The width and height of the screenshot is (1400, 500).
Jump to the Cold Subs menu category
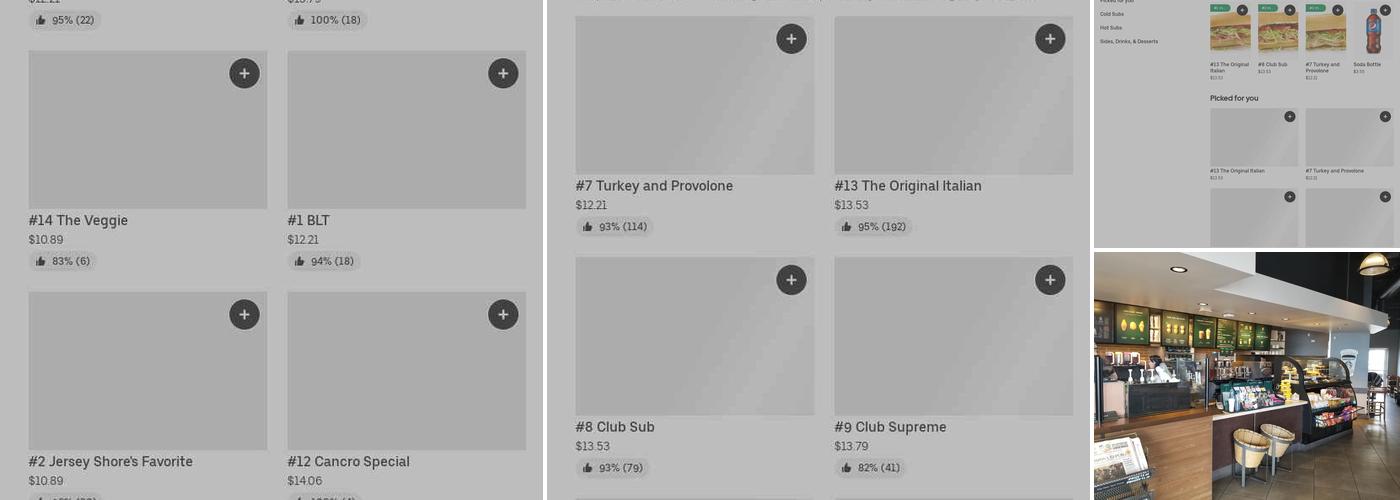(1112, 14)
